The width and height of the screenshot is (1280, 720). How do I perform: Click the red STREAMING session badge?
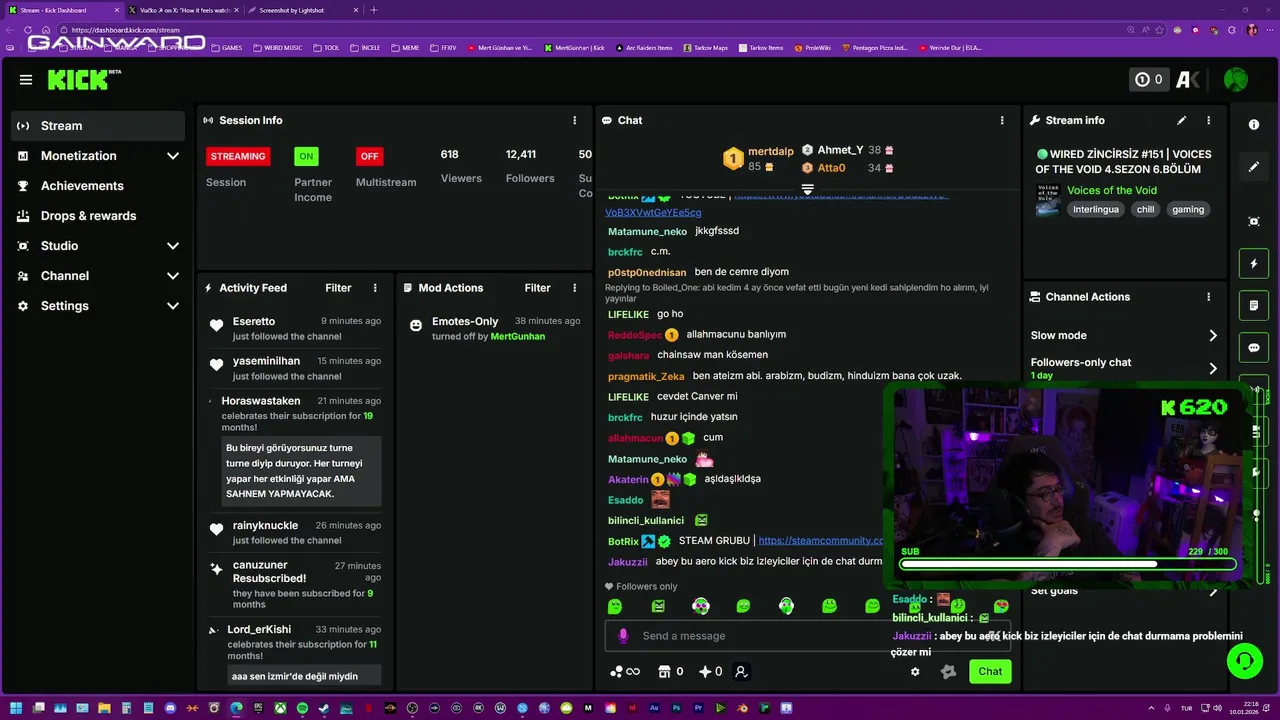pyautogui.click(x=238, y=156)
